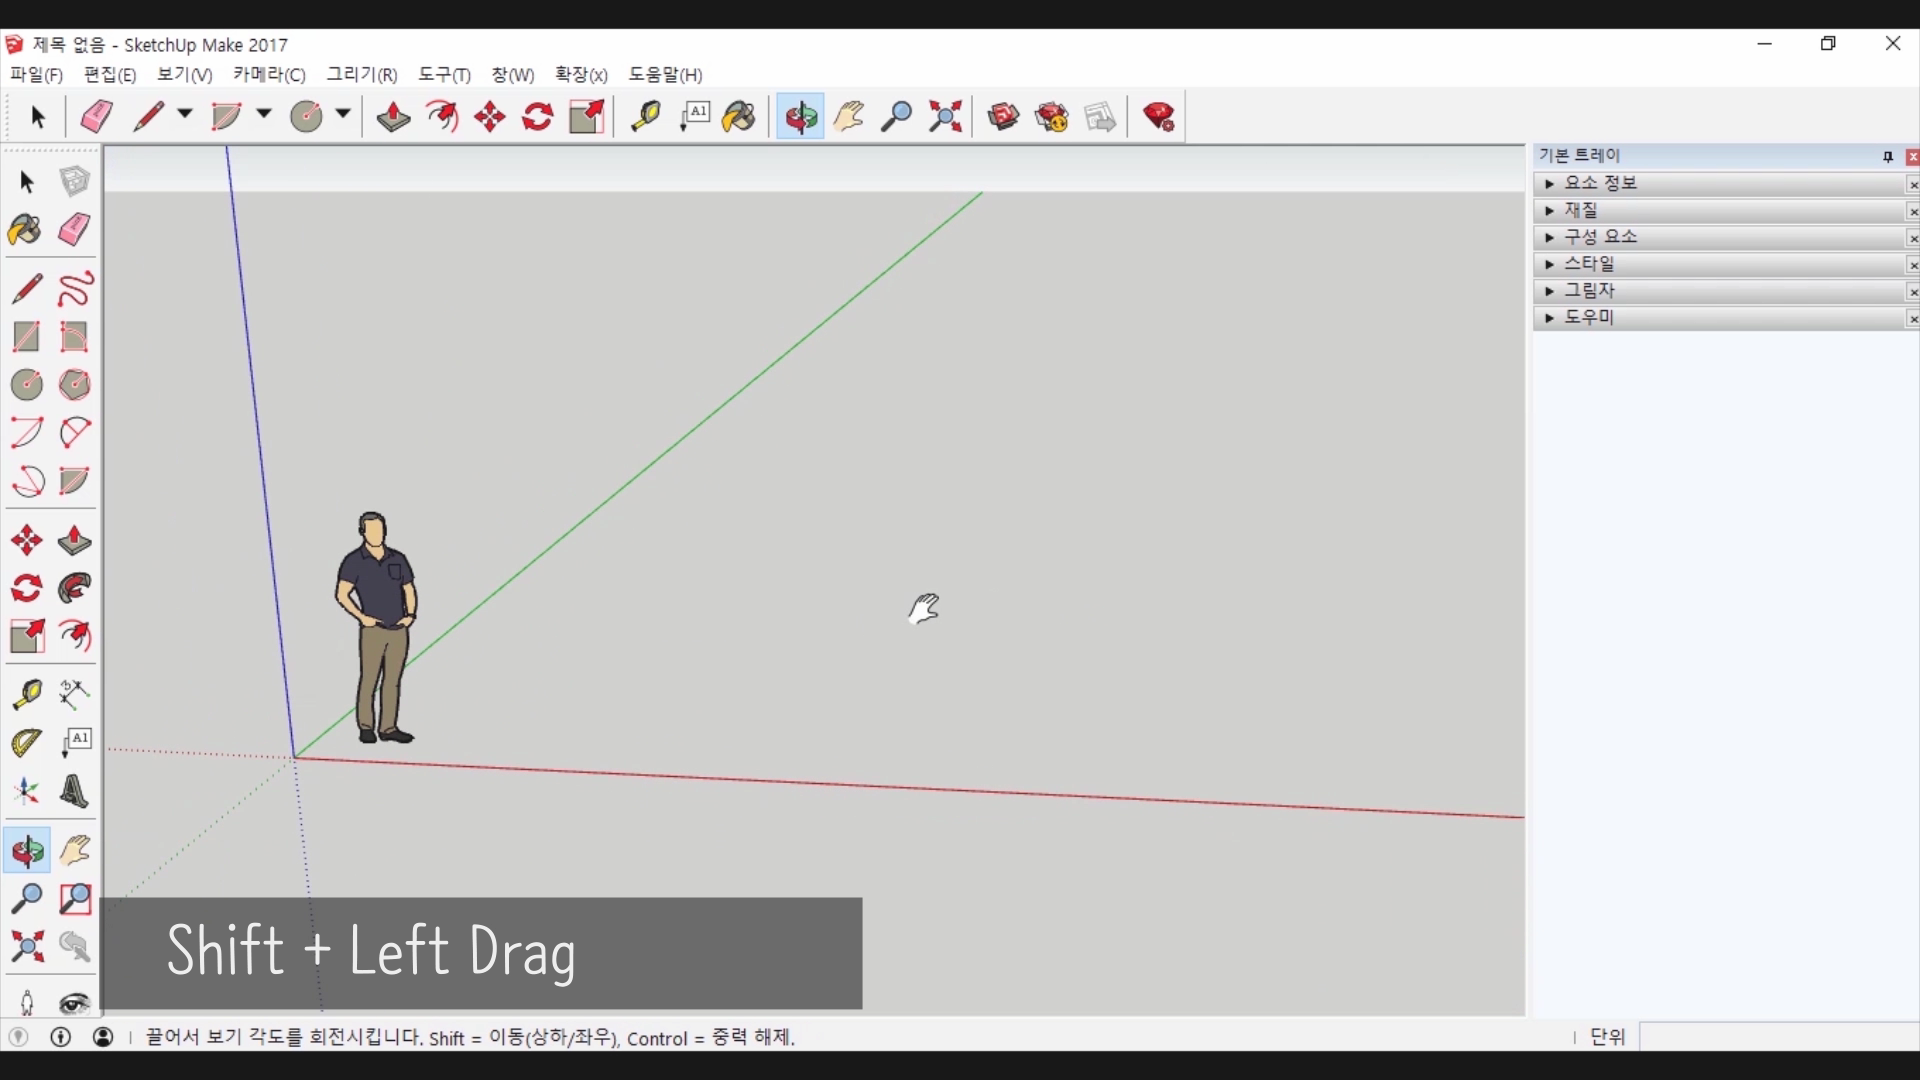The height and width of the screenshot is (1080, 1920).
Task: Activate Follow Me tool in left toolbar
Action: [74, 588]
